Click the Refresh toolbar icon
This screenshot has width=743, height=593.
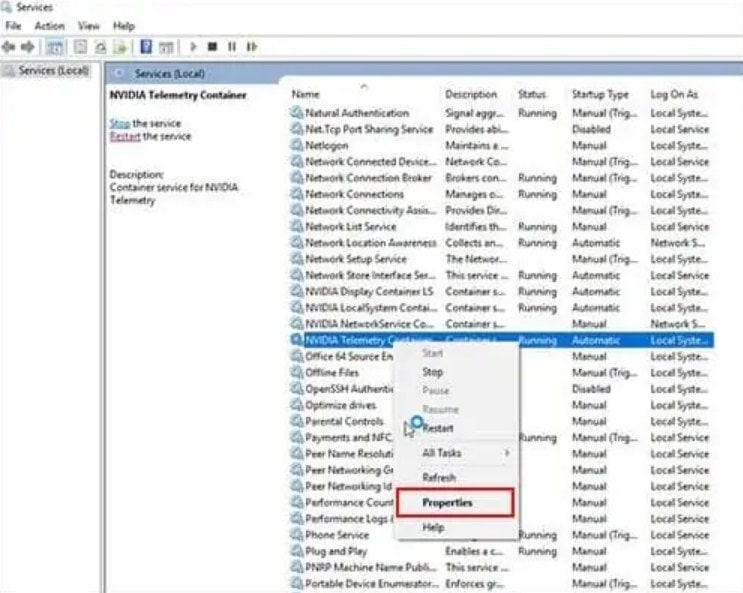tap(100, 47)
